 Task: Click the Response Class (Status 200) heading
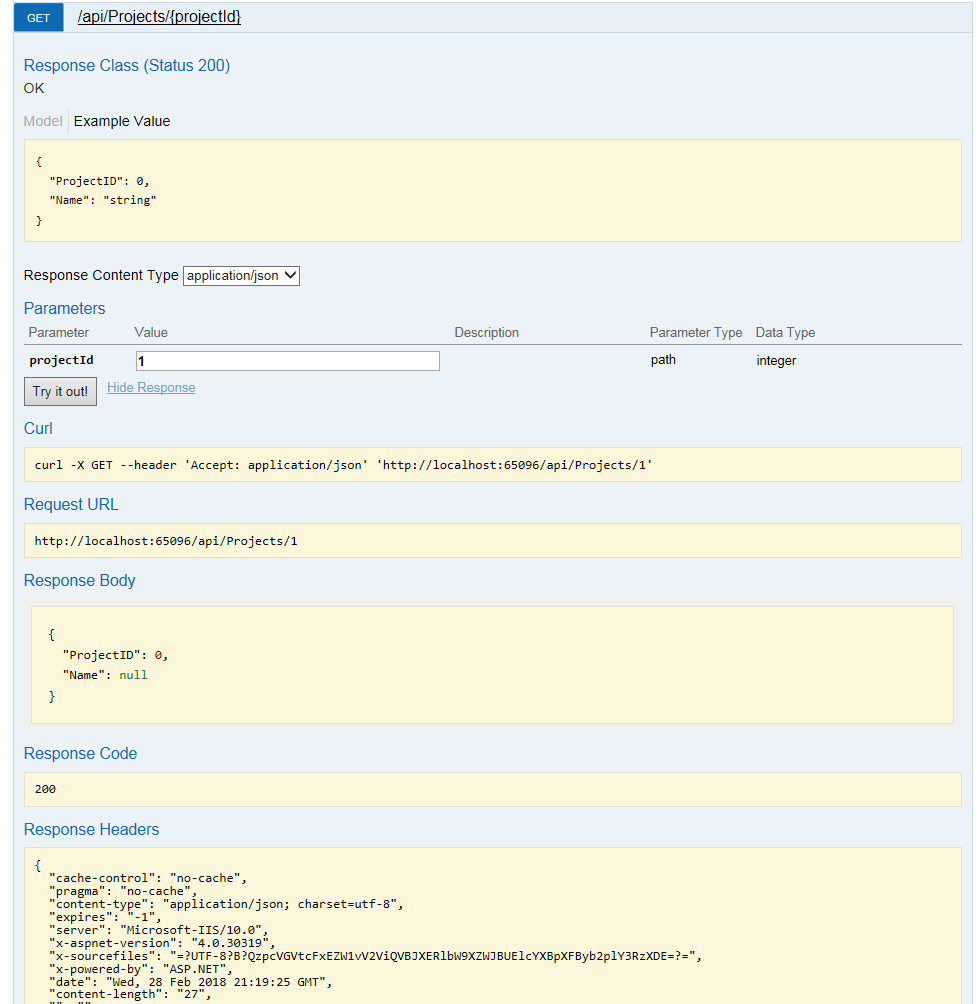(x=127, y=66)
